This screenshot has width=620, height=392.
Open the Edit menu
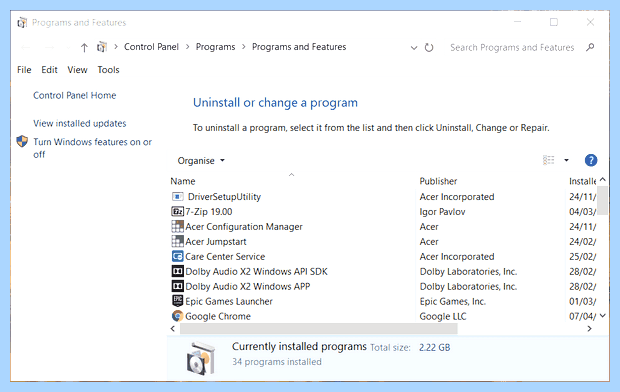click(49, 70)
